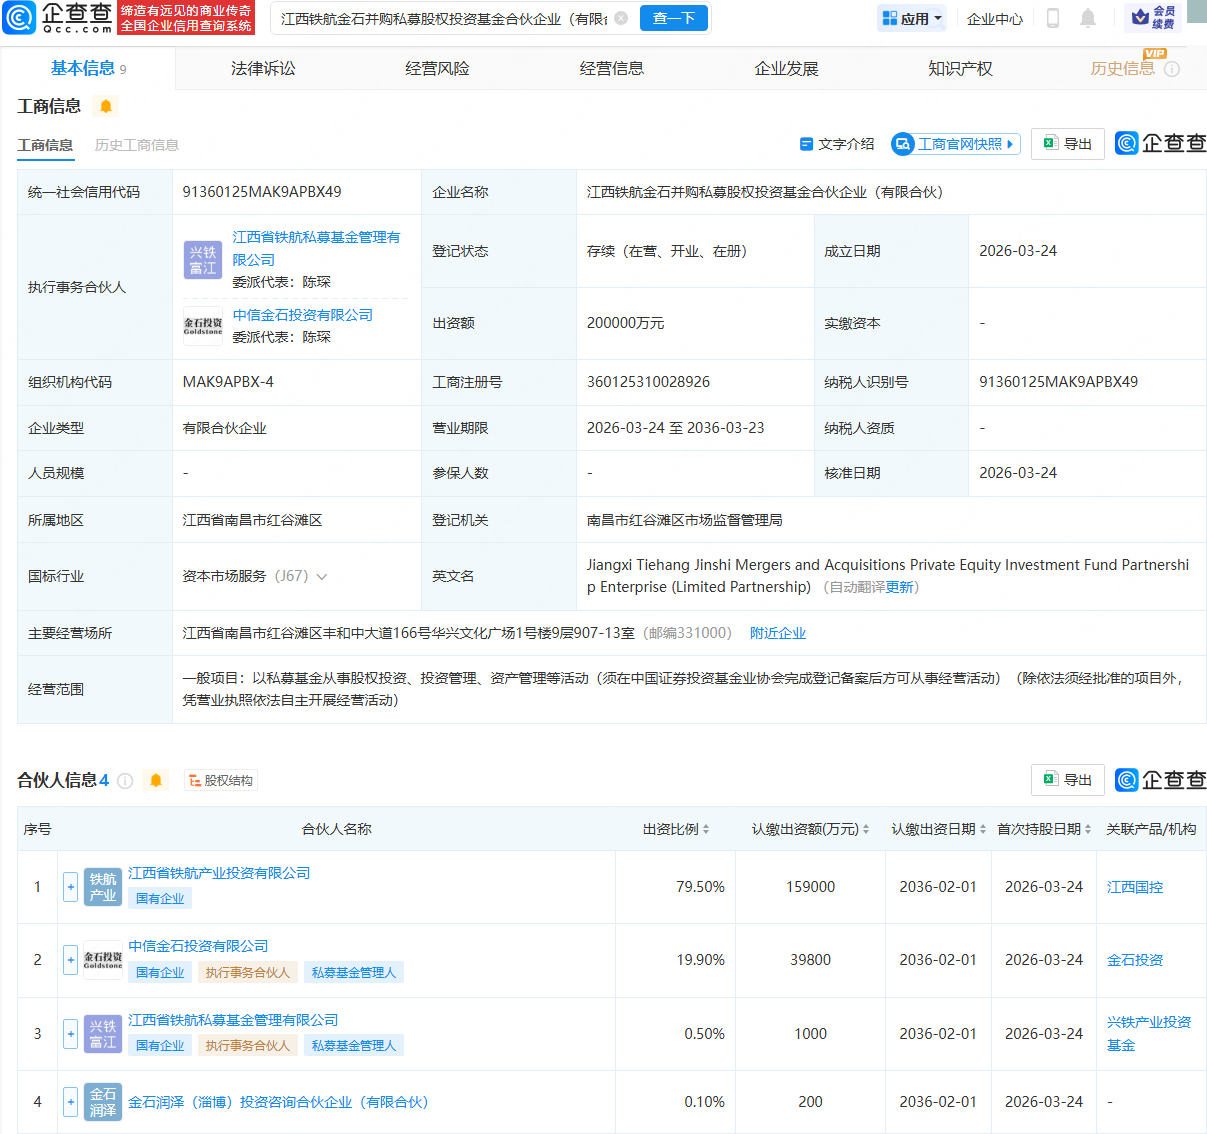Switch to the 法律诉讼 tab
The width and height of the screenshot is (1207, 1134).
click(x=264, y=67)
